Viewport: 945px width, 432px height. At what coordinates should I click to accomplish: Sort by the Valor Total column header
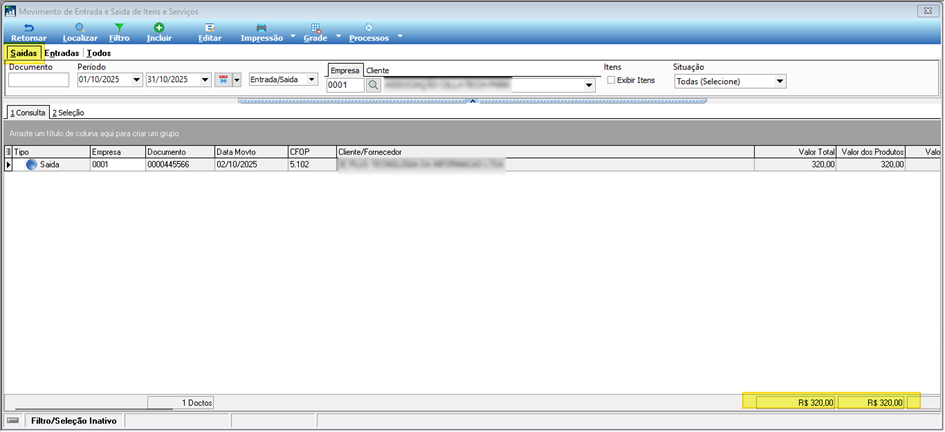[x=796, y=152]
